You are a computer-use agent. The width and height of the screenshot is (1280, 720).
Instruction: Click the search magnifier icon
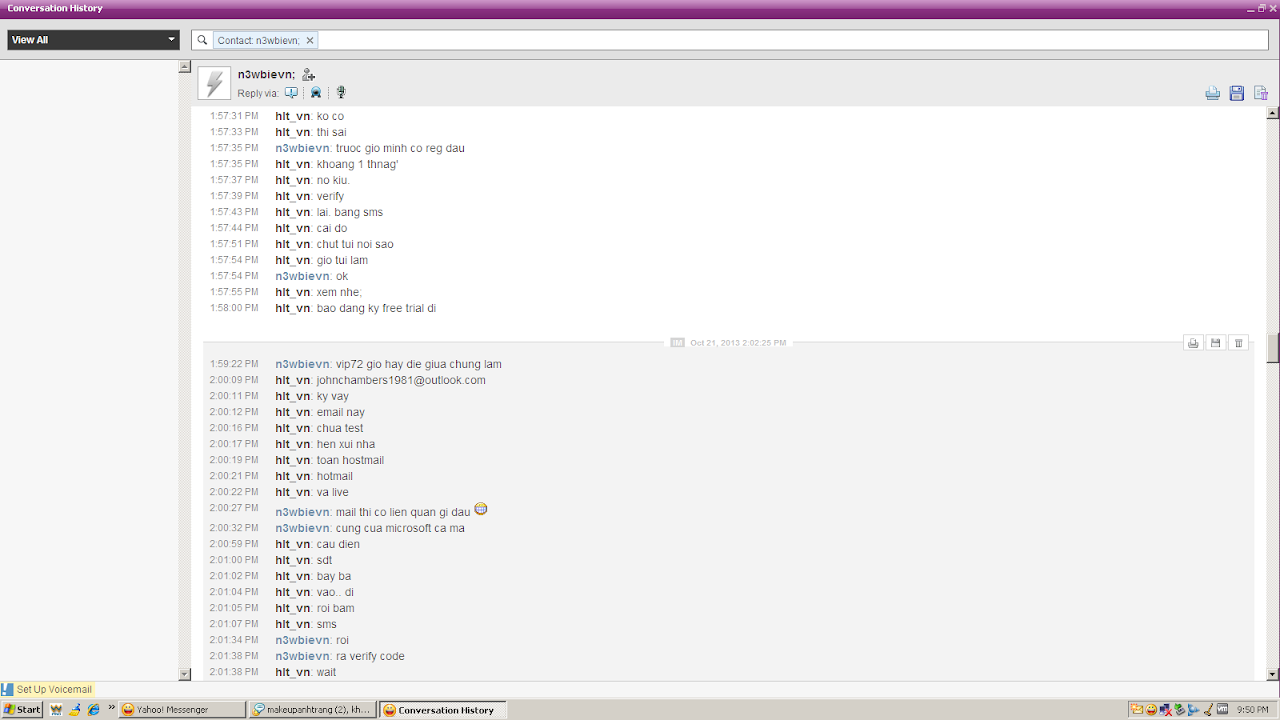point(202,40)
